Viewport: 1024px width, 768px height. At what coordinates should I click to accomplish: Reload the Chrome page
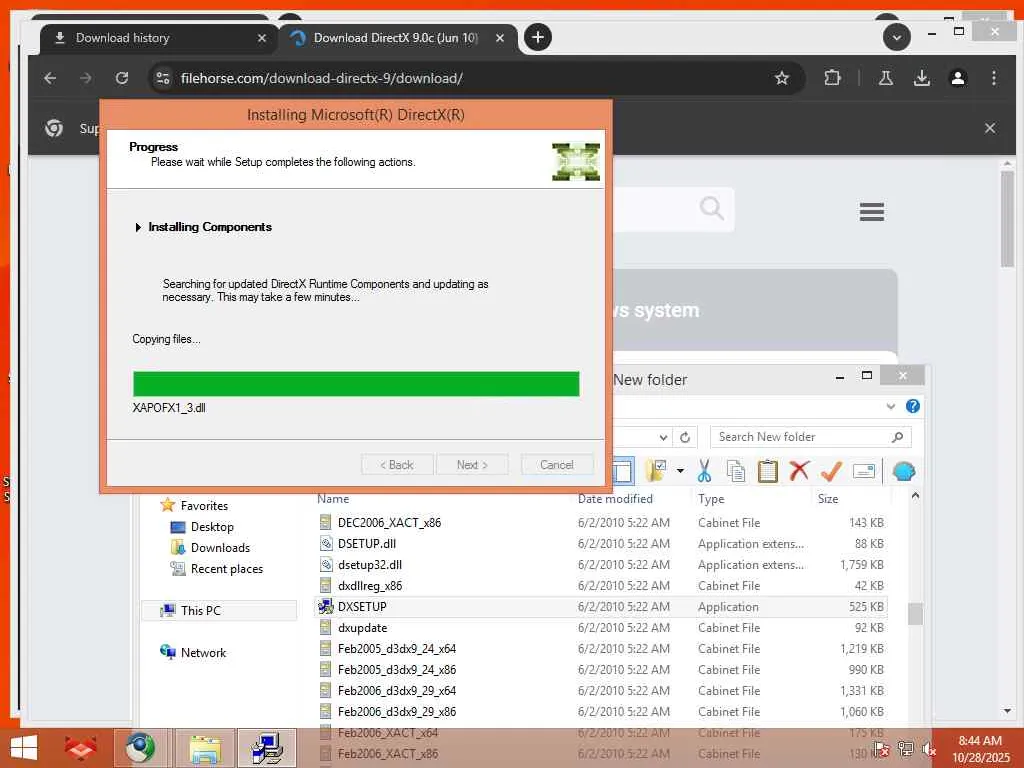tap(121, 78)
